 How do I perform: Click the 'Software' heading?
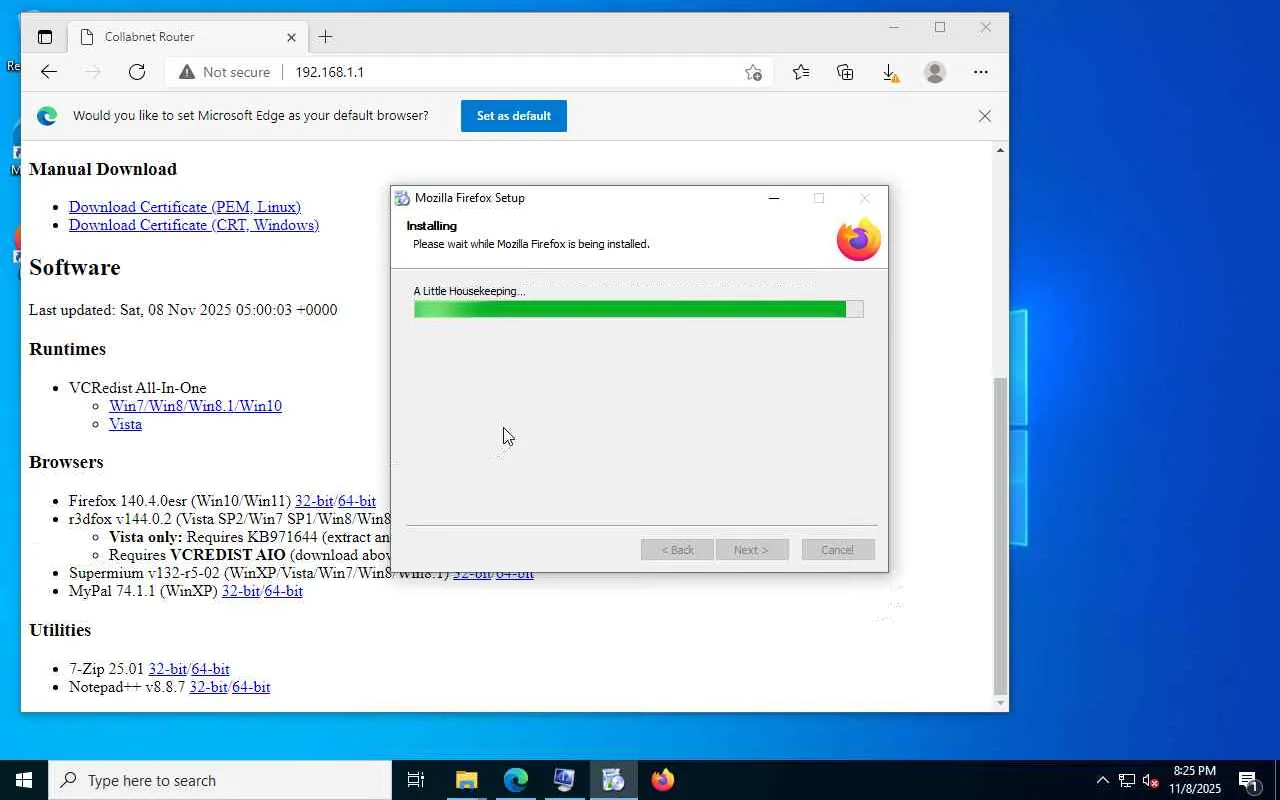pyautogui.click(x=75, y=267)
